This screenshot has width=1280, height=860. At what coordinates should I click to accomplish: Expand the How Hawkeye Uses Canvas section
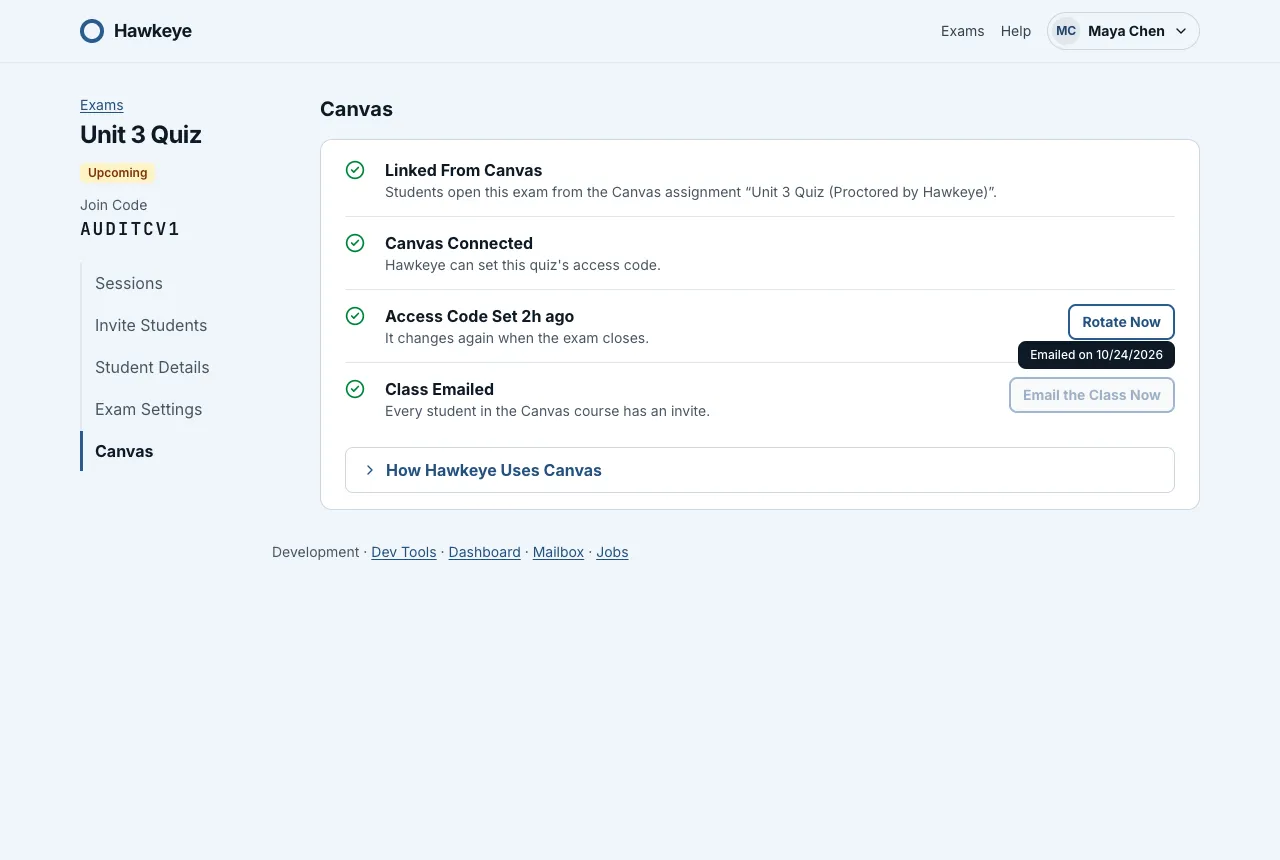click(760, 470)
